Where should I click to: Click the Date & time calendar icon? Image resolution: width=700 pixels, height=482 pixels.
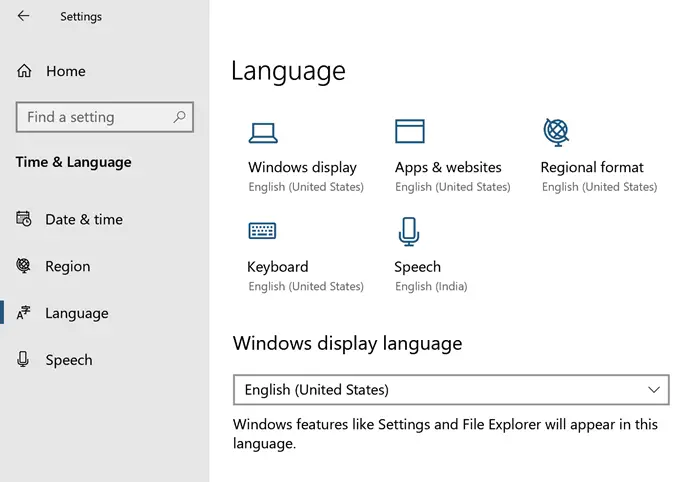tap(24, 219)
